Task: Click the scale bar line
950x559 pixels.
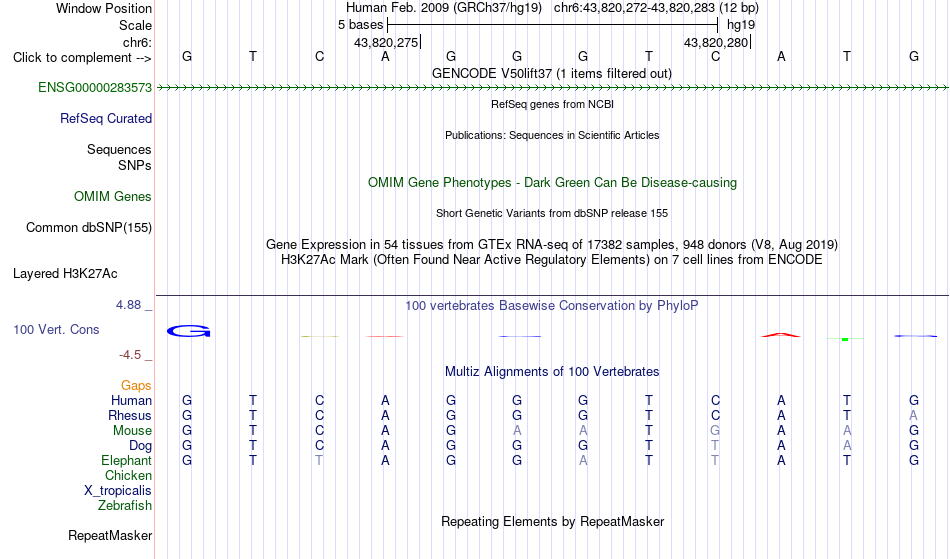Action: pos(553,25)
